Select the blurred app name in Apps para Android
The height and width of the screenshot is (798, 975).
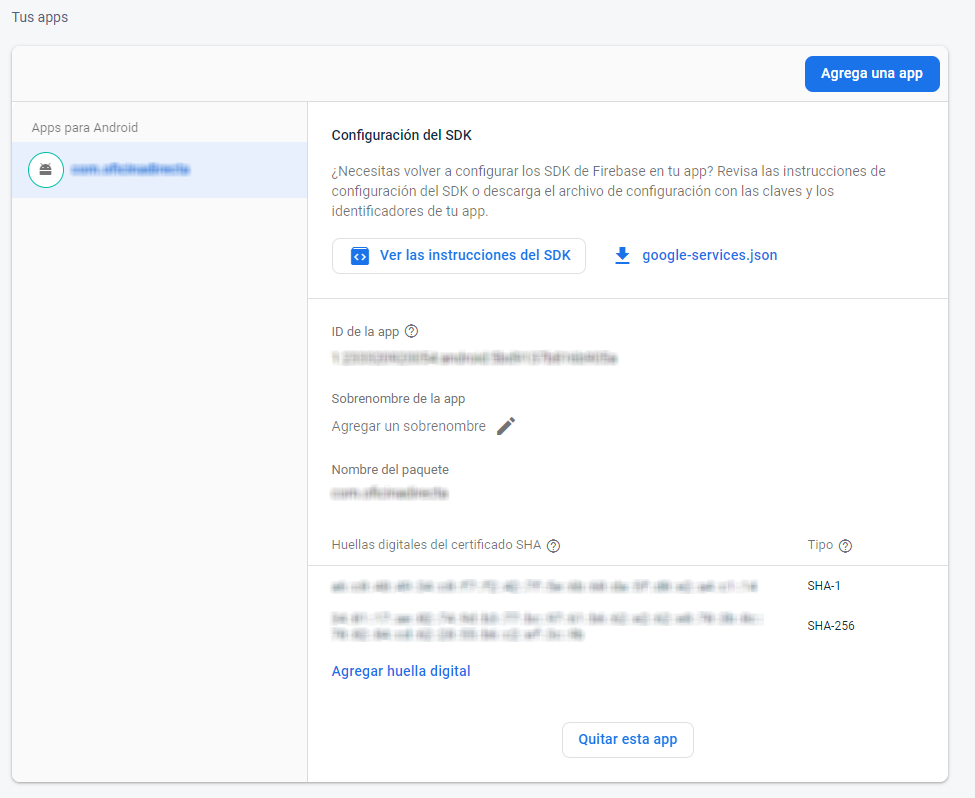click(130, 170)
